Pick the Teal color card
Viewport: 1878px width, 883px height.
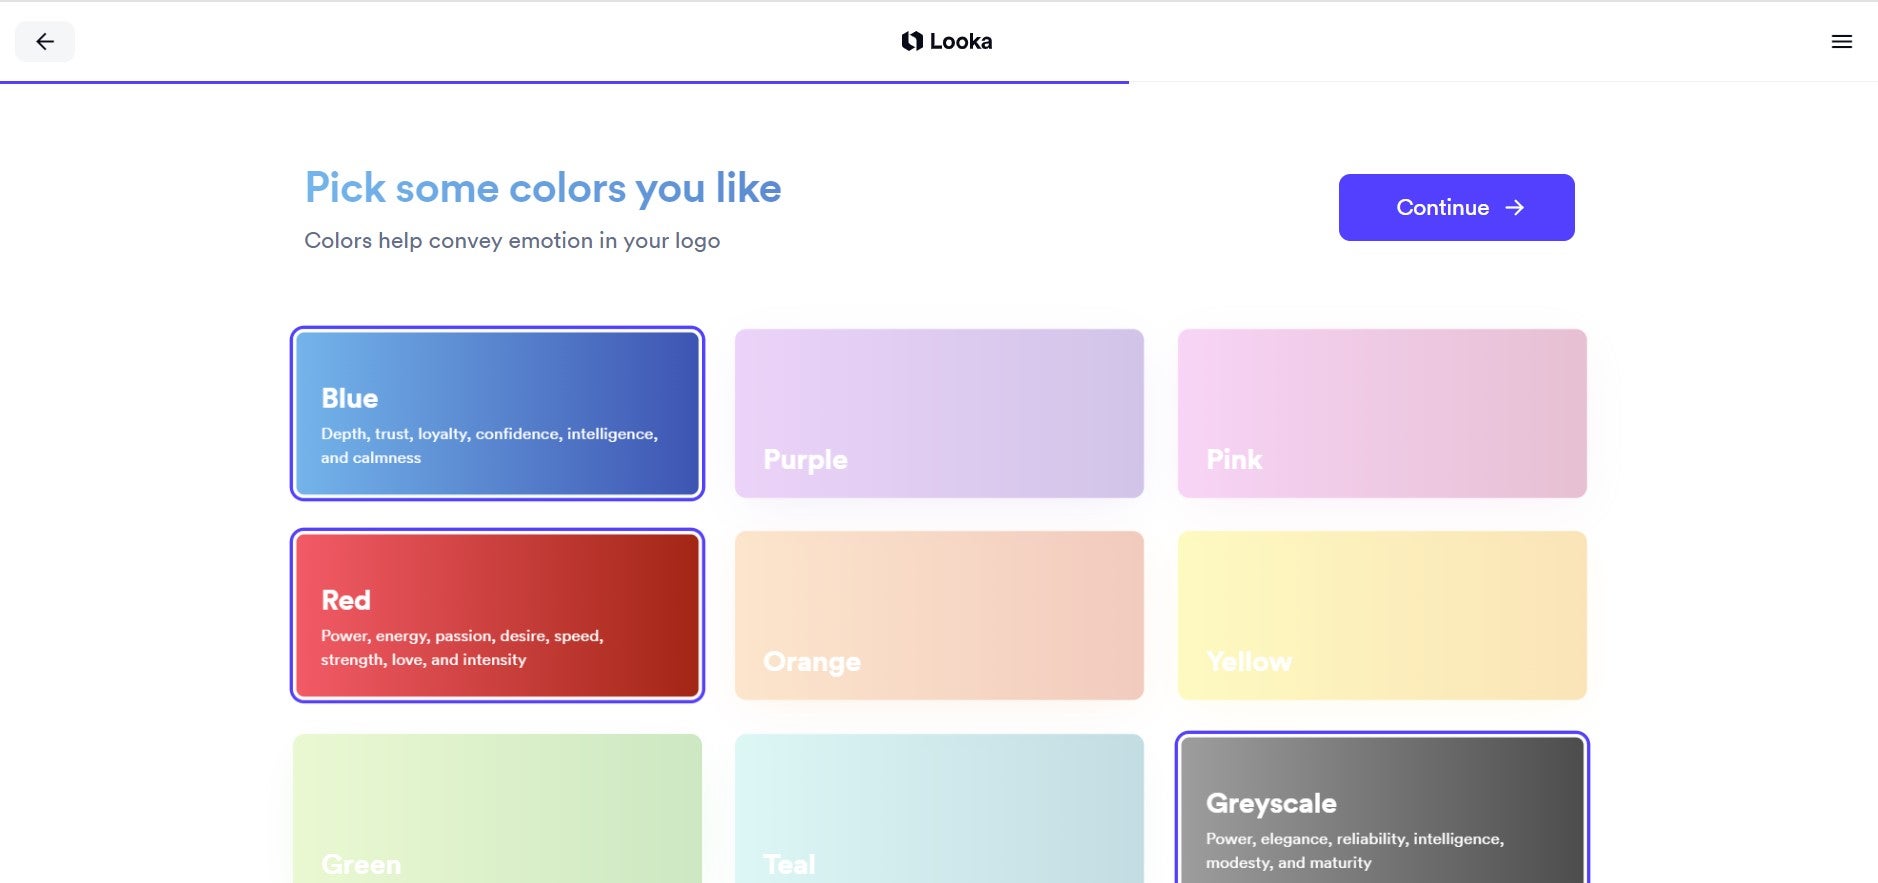939,808
